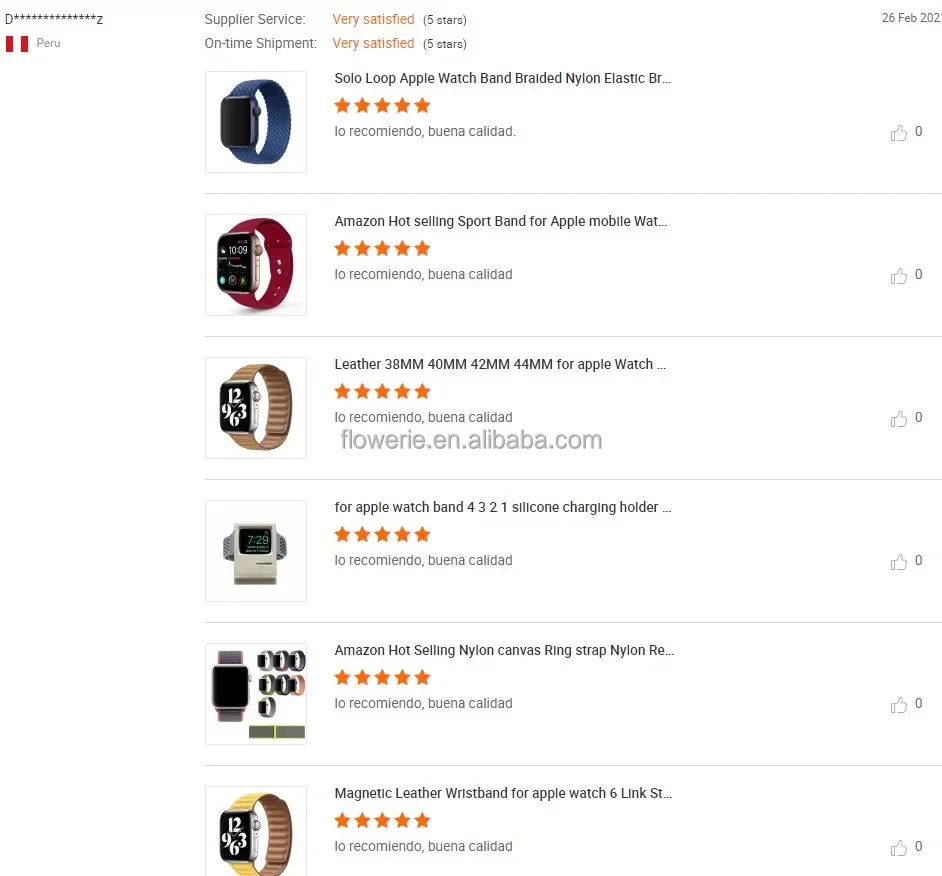Screen dimensions: 942x876
Task: Like the Magnetic Leather Wristband review
Action: pyautogui.click(x=899, y=848)
